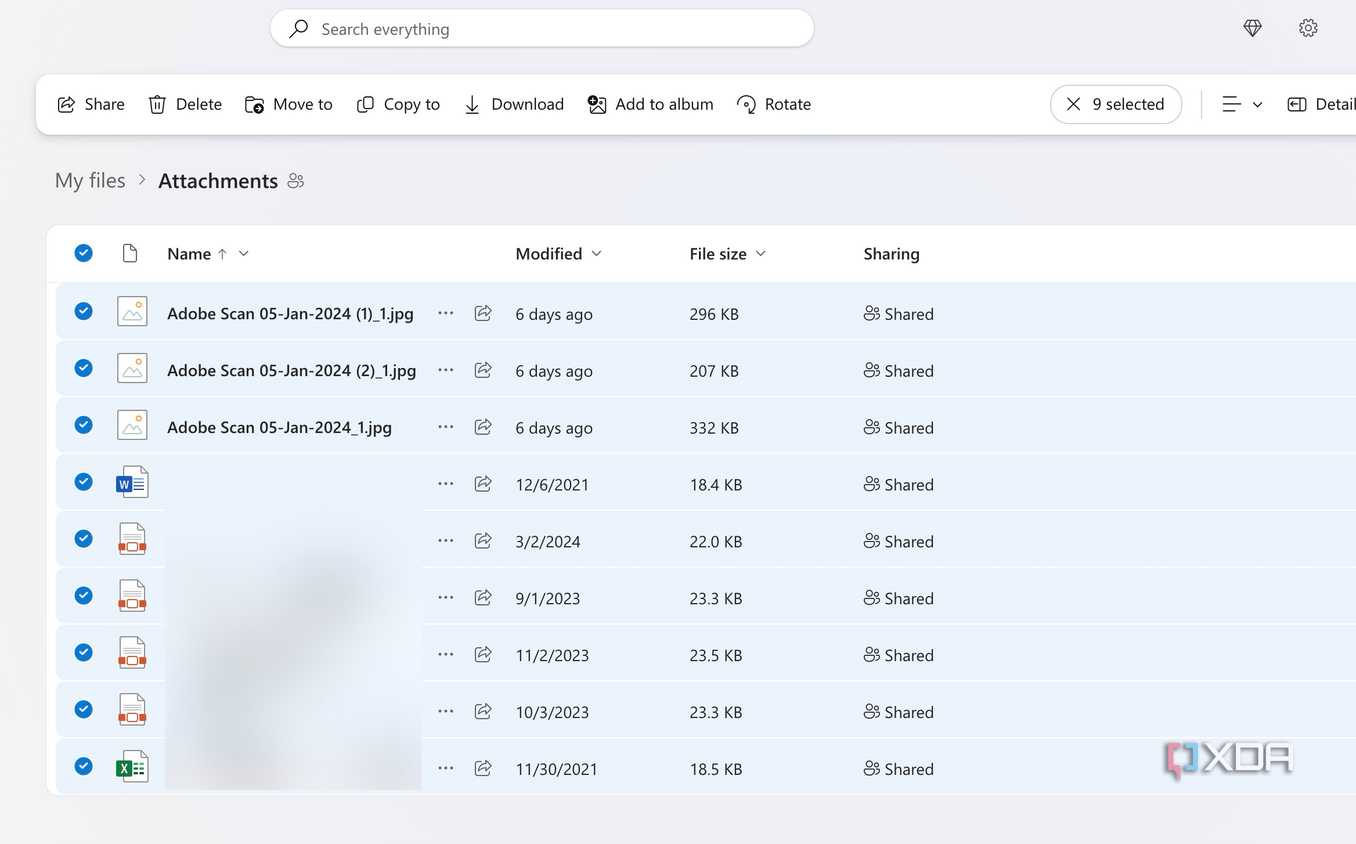1356x844 pixels.
Task: Go to My files breadcrumb
Action: [x=90, y=181]
